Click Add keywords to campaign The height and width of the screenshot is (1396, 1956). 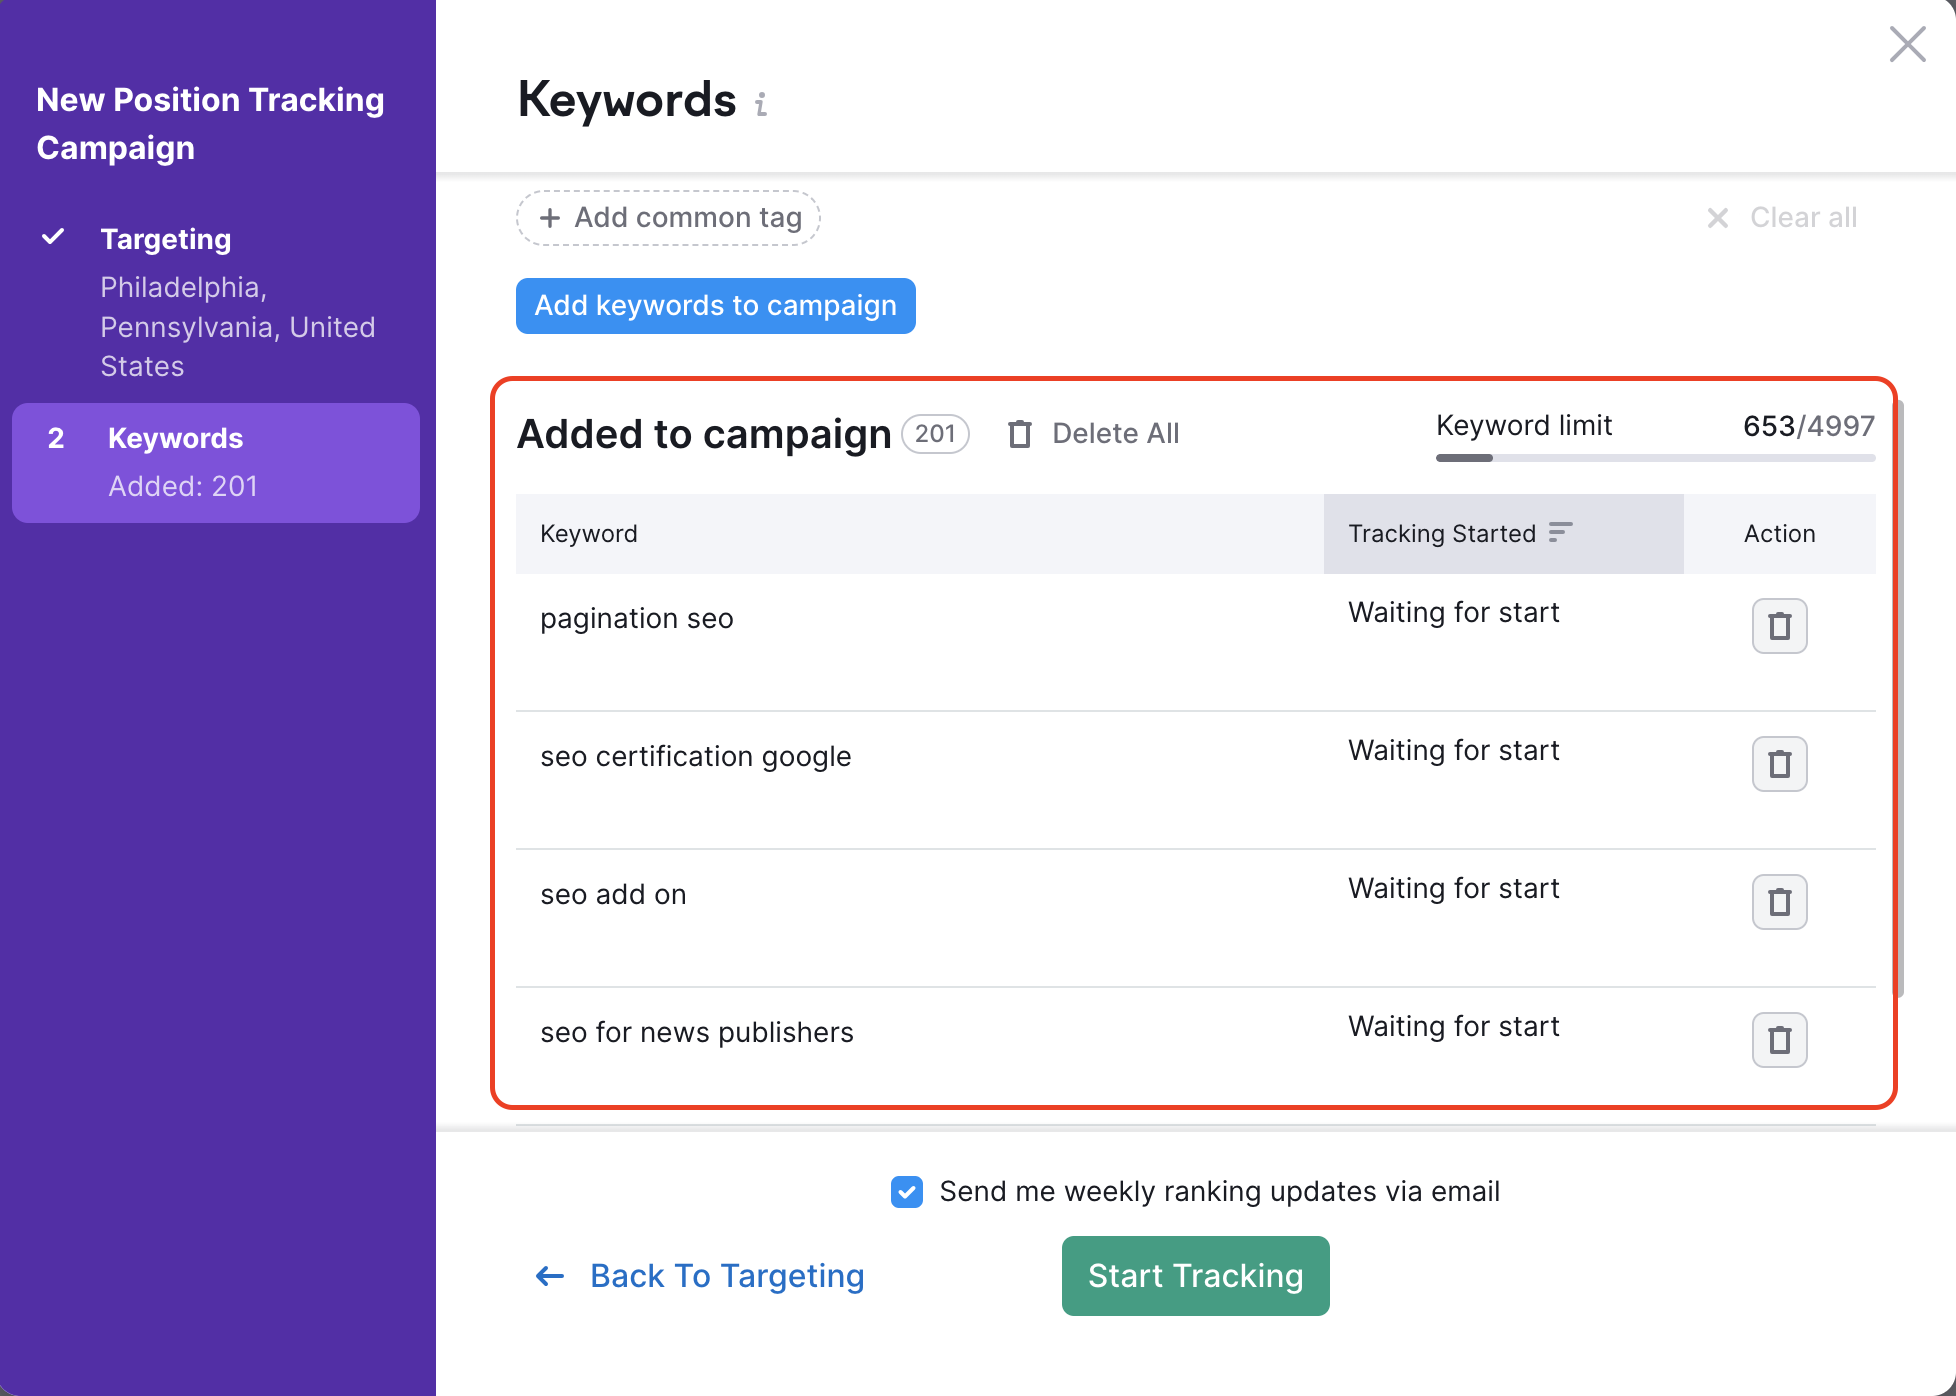click(715, 306)
